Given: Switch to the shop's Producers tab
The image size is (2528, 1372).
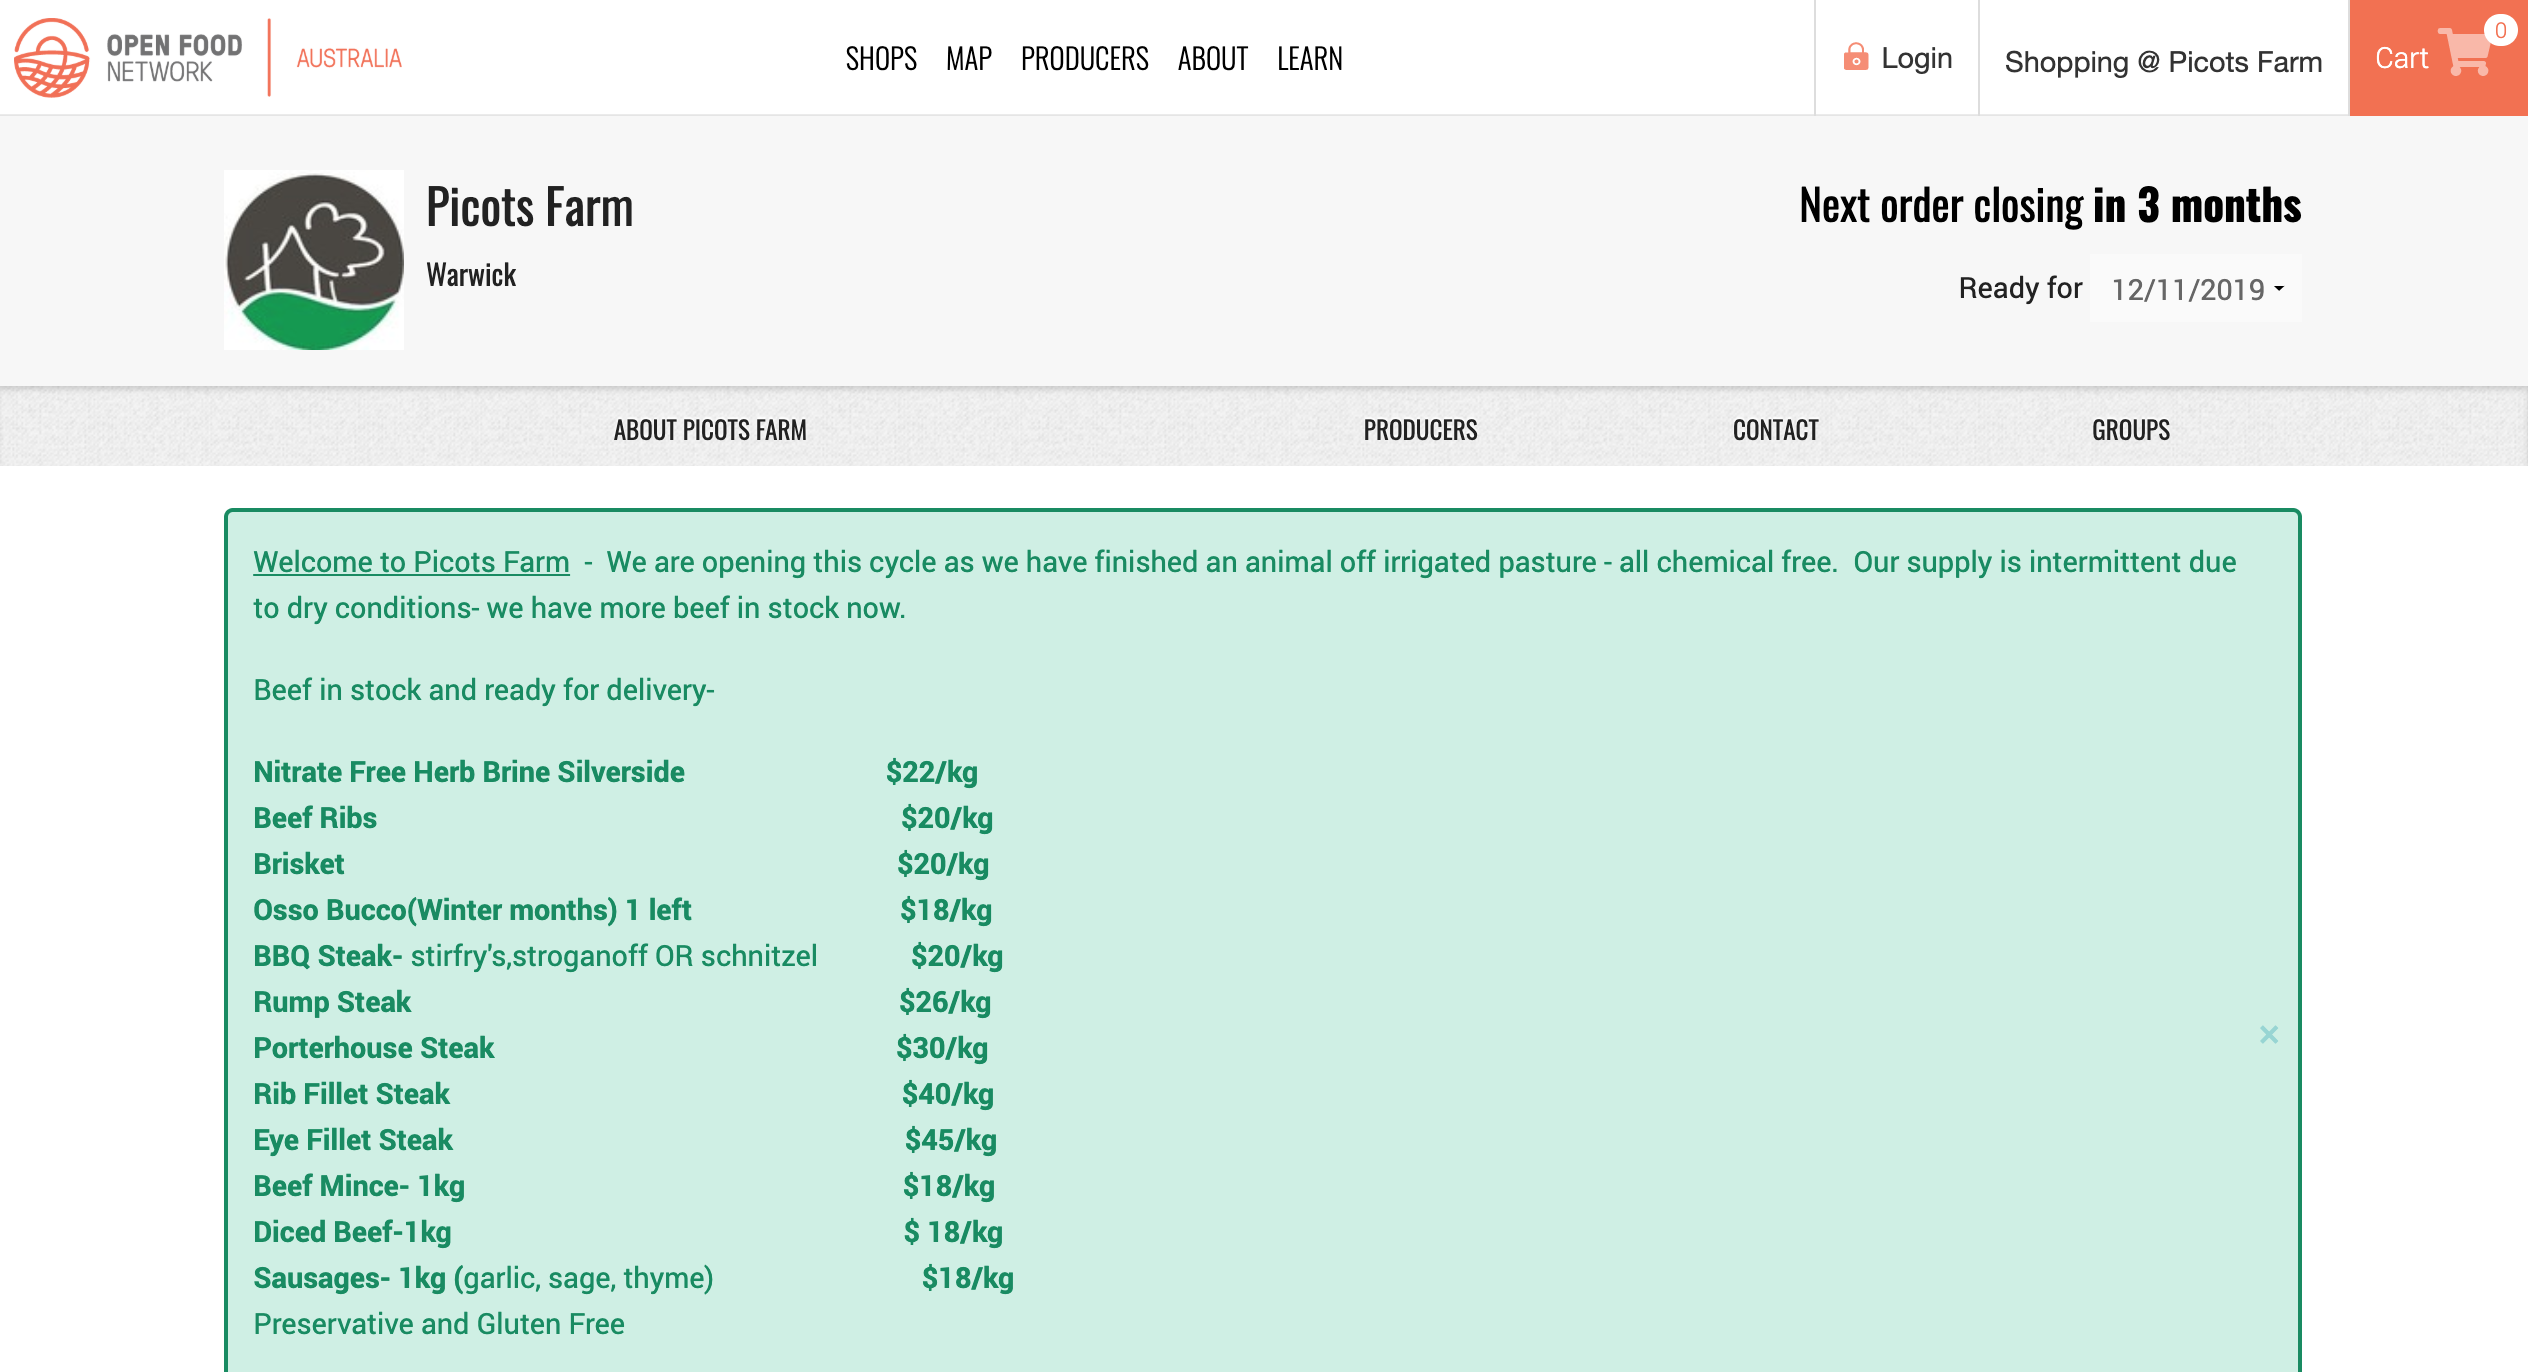Looking at the screenshot, I should (1420, 430).
